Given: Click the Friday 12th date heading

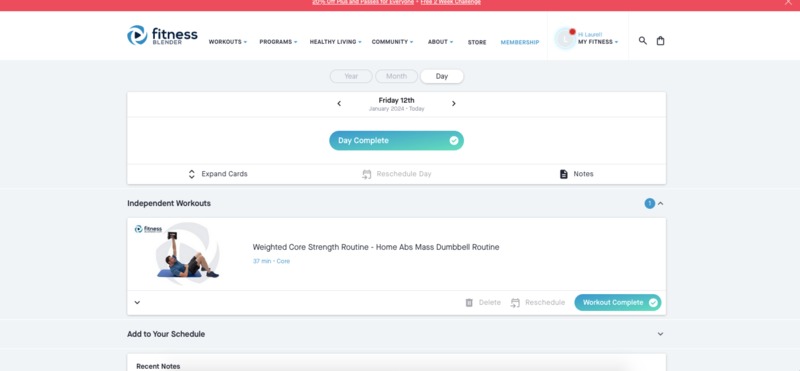Looking at the screenshot, I should click(396, 101).
